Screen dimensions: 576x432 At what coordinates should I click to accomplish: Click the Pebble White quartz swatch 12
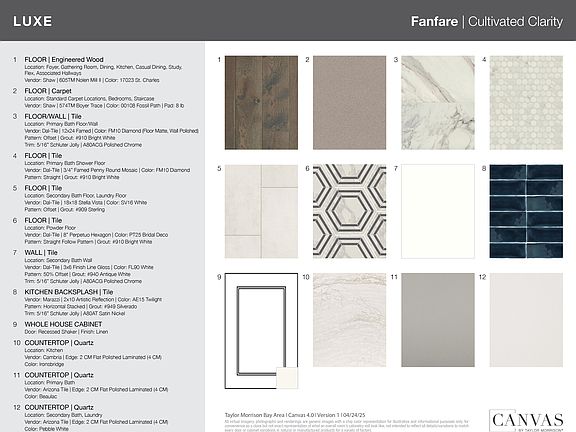point(526,320)
